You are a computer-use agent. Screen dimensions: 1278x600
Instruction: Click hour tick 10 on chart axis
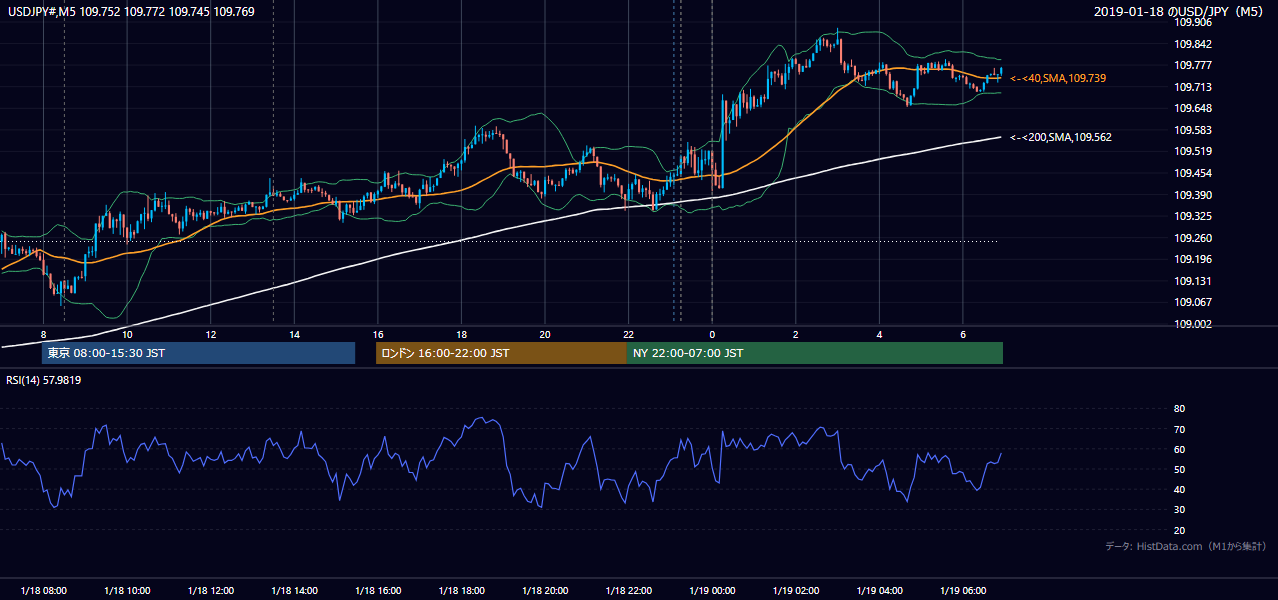click(x=127, y=334)
